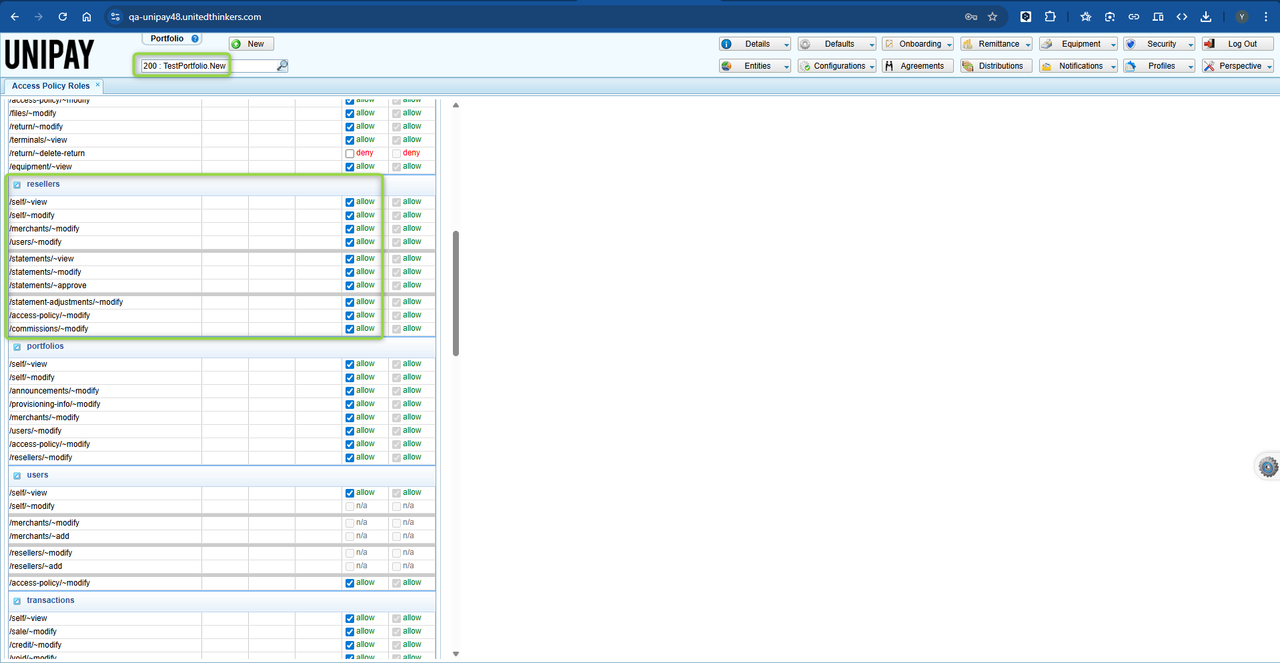The height and width of the screenshot is (663, 1280).
Task: Click the Agreements binoculars icon
Action: (x=889, y=66)
